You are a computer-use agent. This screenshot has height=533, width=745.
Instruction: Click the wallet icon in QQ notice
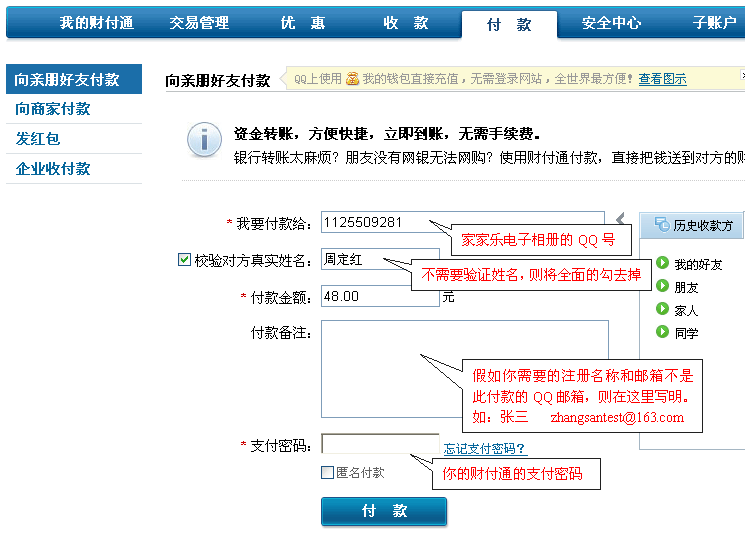point(352,78)
